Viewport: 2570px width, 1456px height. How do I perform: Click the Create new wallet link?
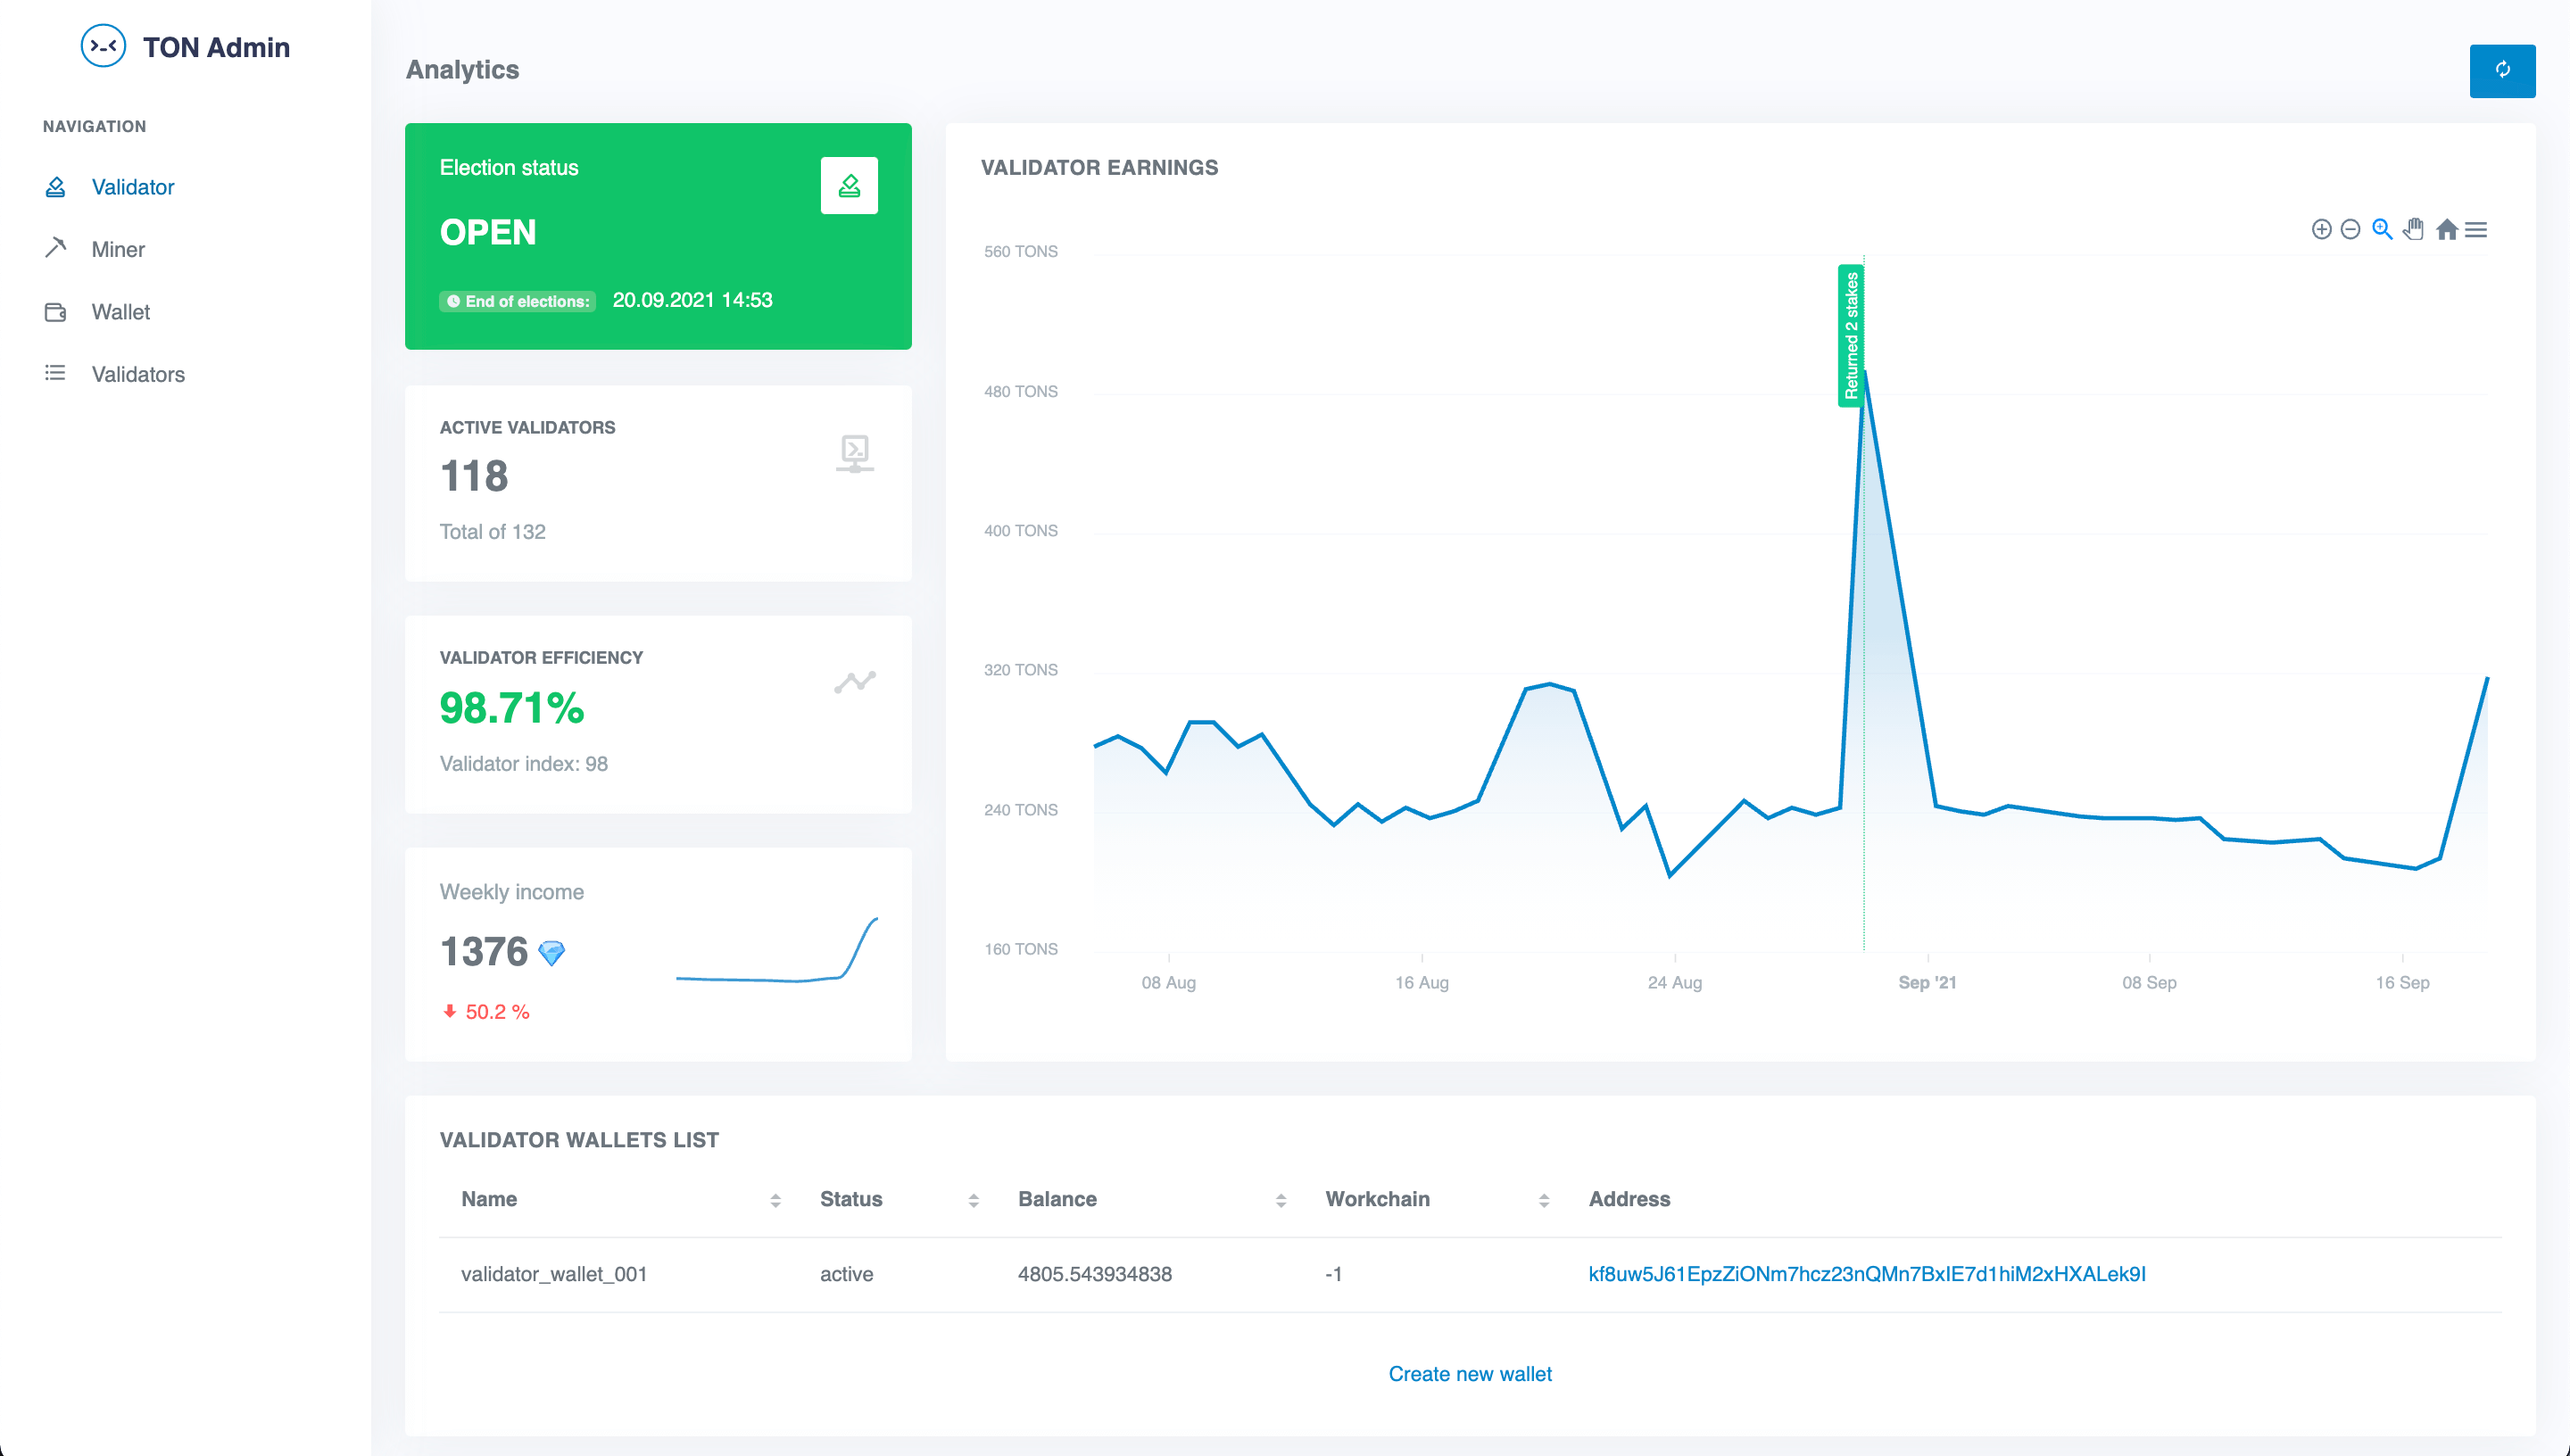(x=1471, y=1373)
